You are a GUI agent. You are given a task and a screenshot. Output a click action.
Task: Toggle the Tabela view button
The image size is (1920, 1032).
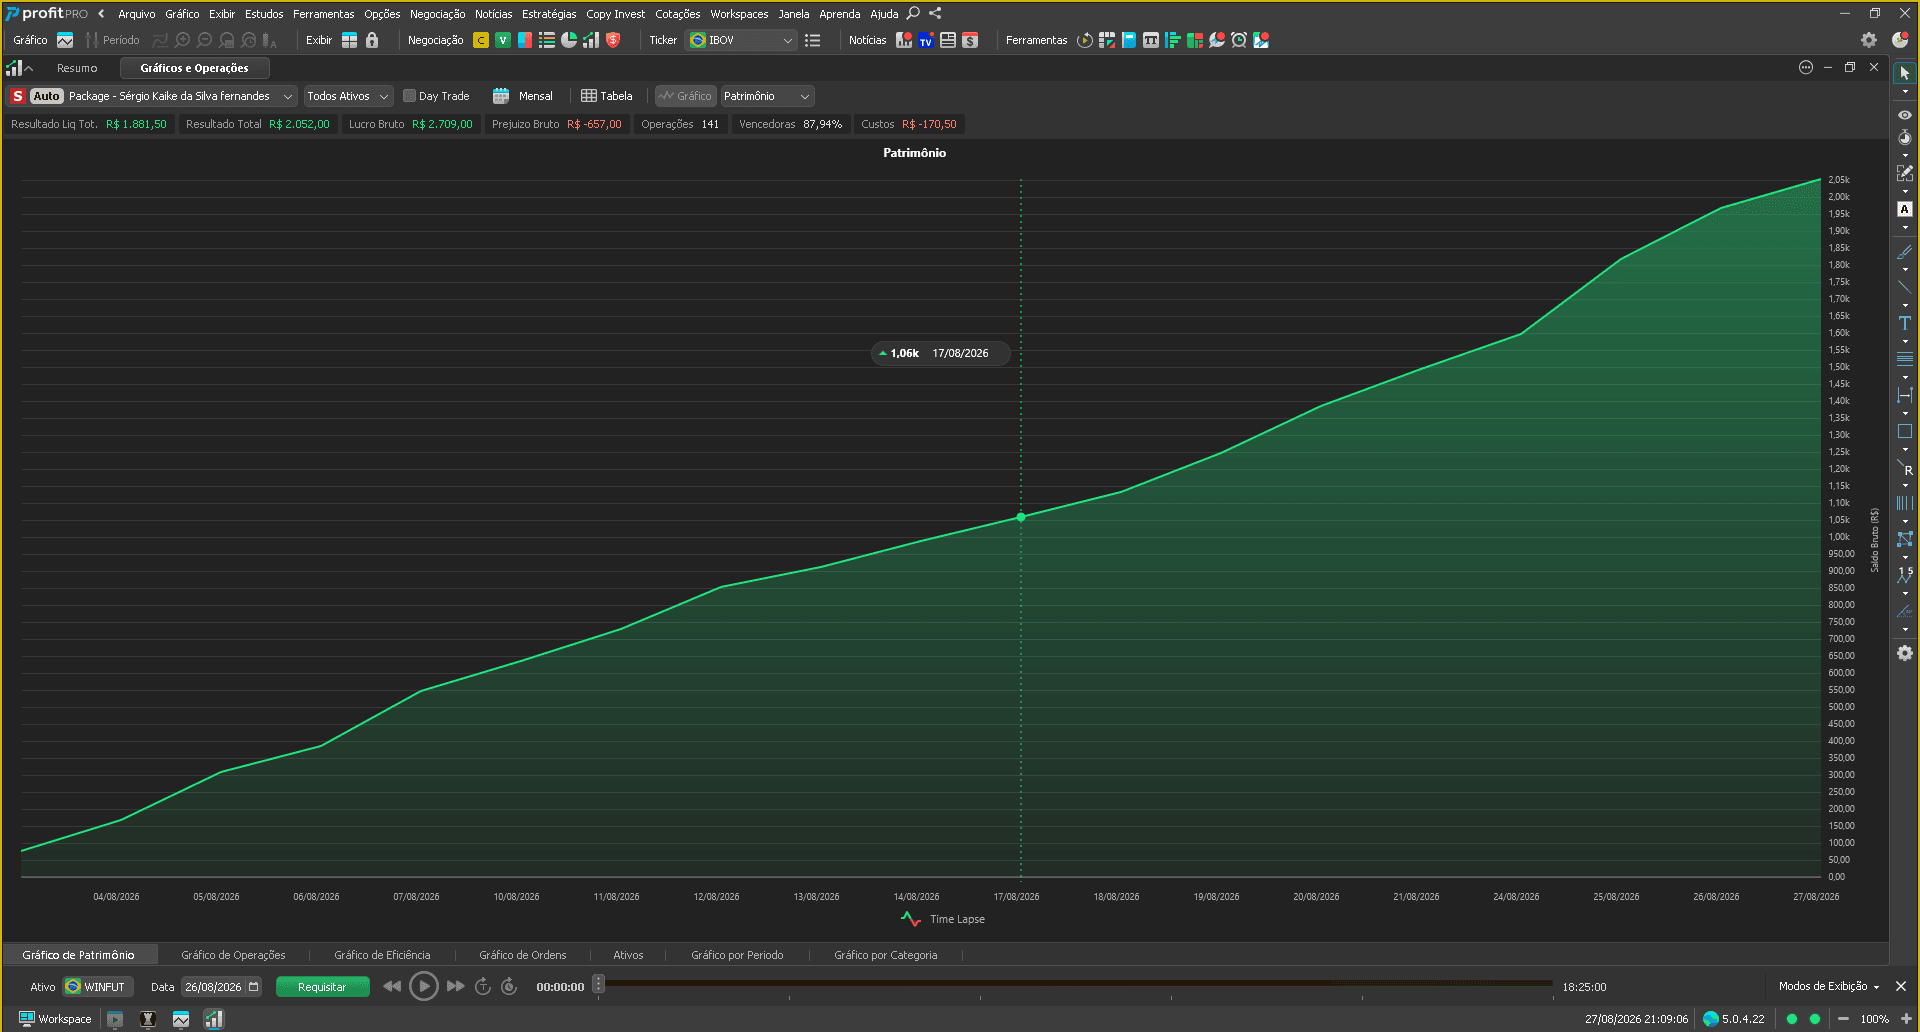click(607, 96)
